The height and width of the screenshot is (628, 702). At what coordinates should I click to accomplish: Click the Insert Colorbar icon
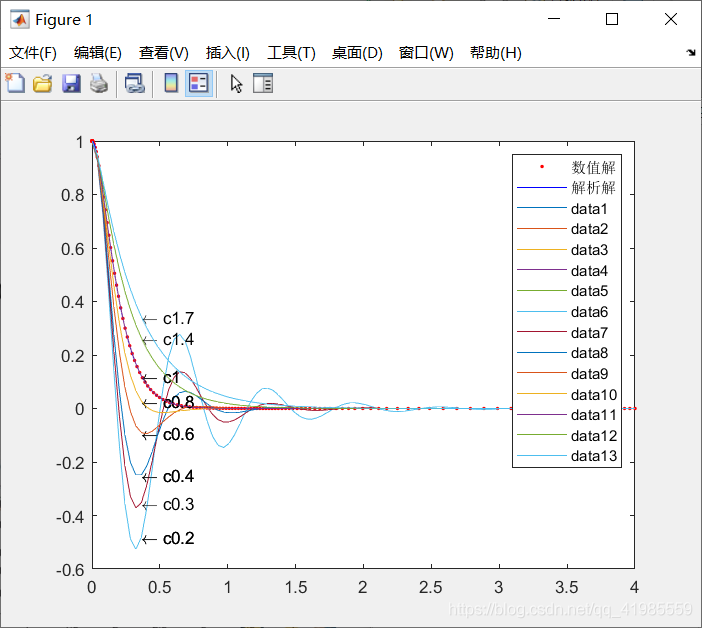click(x=171, y=83)
